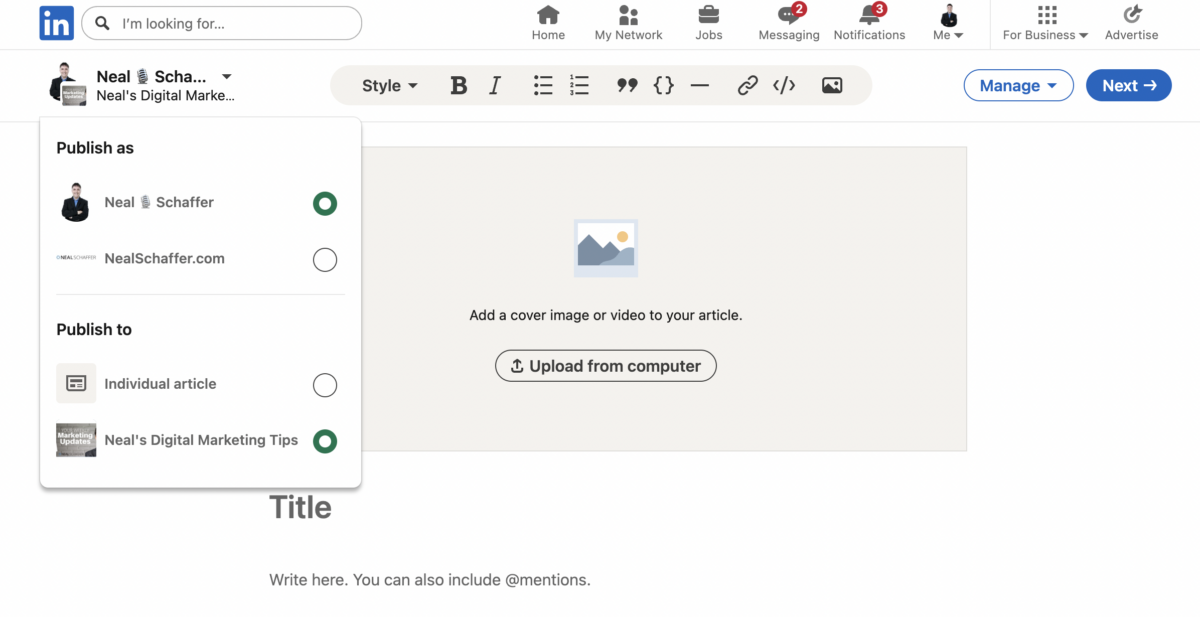The image size is (1200, 617).
Task: Embed code snippet with the </> icon
Action: [784, 85]
